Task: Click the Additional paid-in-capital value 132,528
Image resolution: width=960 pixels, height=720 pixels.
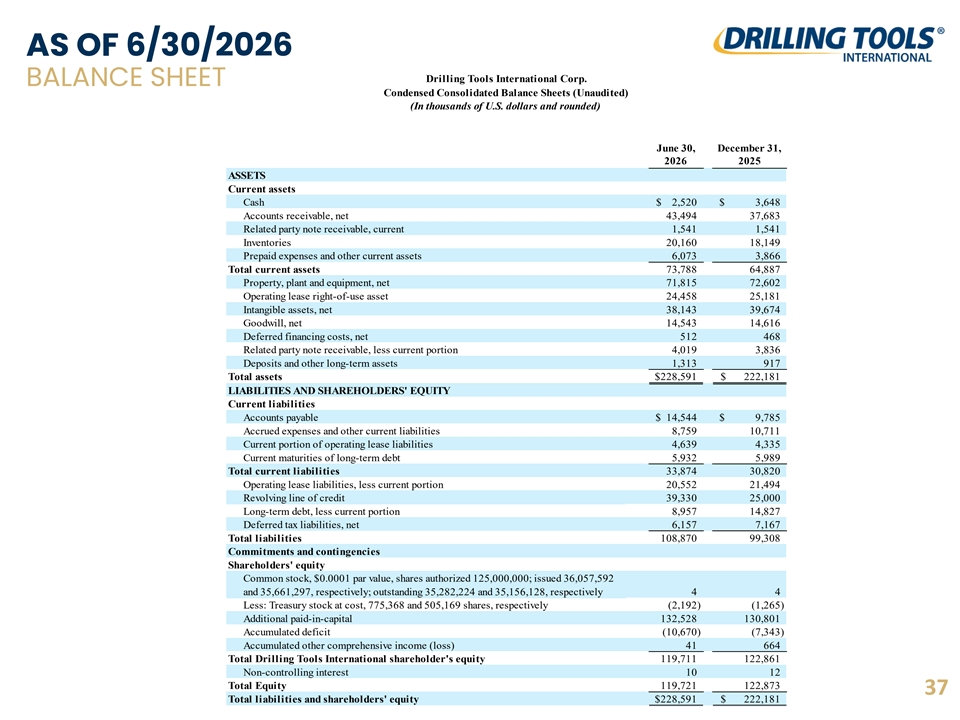Action: pyautogui.click(x=678, y=620)
